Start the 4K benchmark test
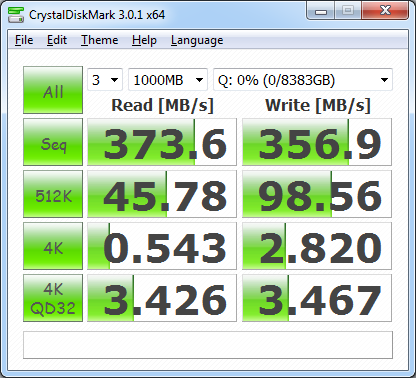416x378 pixels. (53, 246)
